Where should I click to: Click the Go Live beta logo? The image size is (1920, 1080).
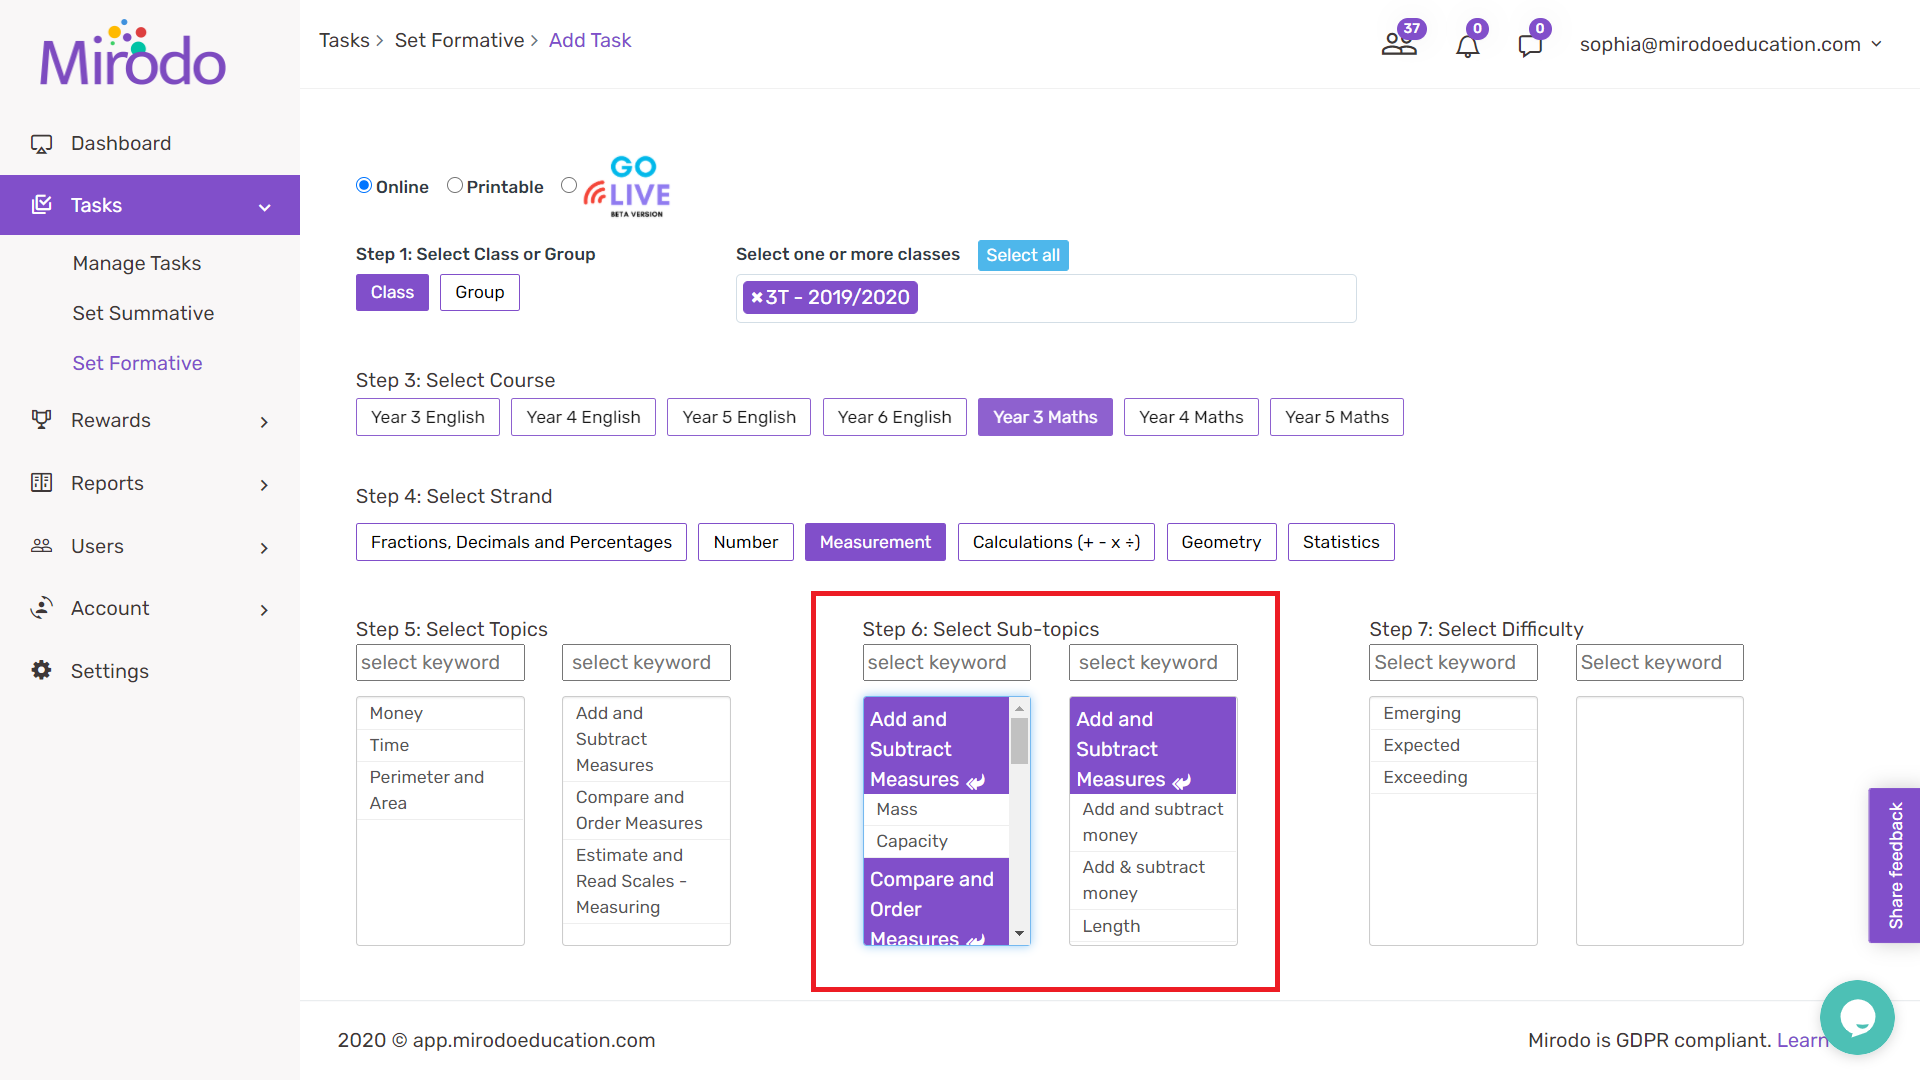click(x=628, y=187)
